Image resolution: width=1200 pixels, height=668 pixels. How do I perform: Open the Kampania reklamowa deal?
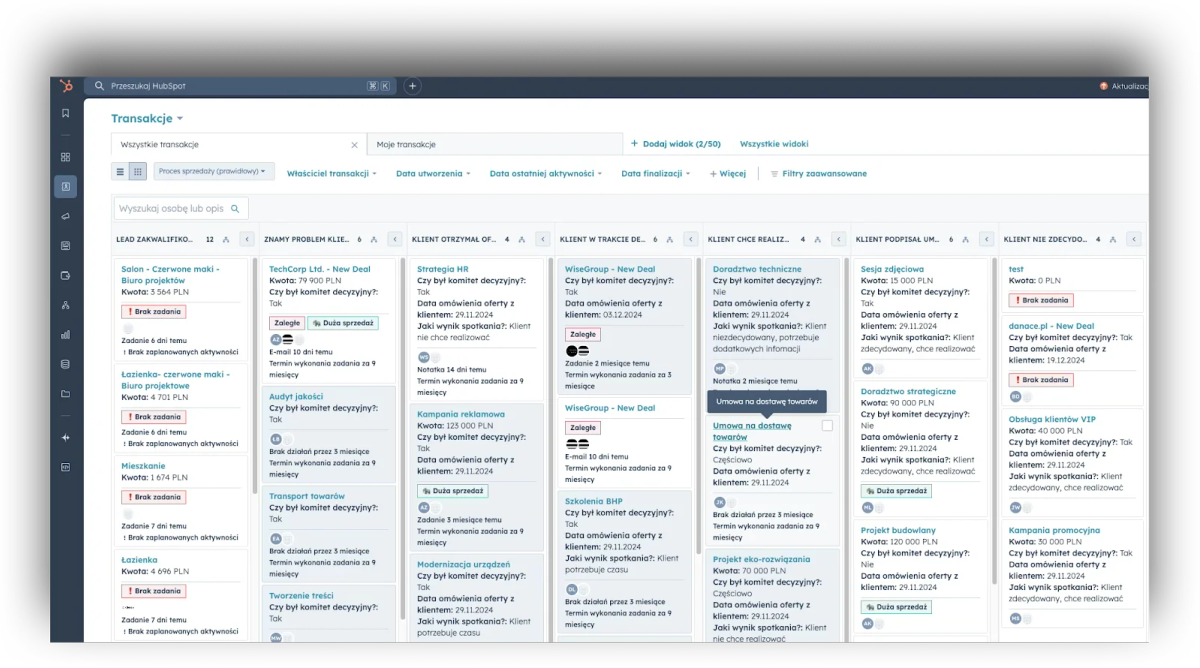pyautogui.click(x=461, y=414)
